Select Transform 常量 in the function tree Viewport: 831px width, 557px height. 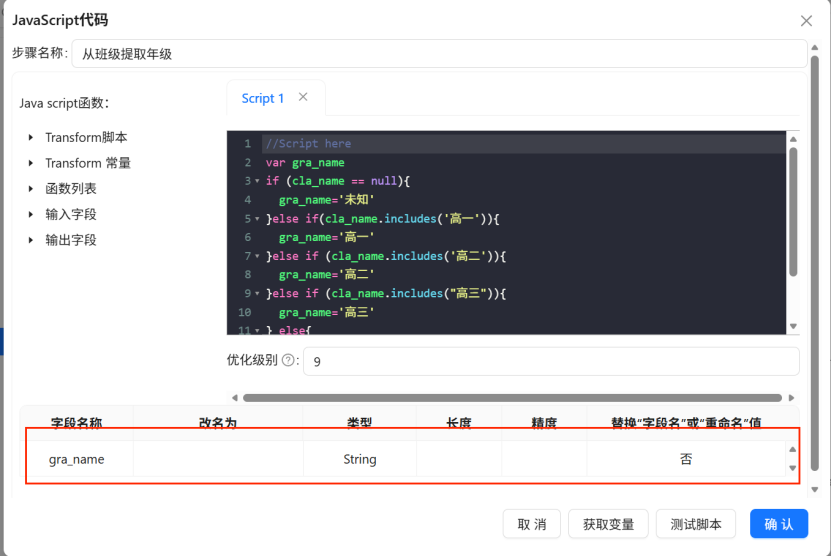[x=87, y=163]
